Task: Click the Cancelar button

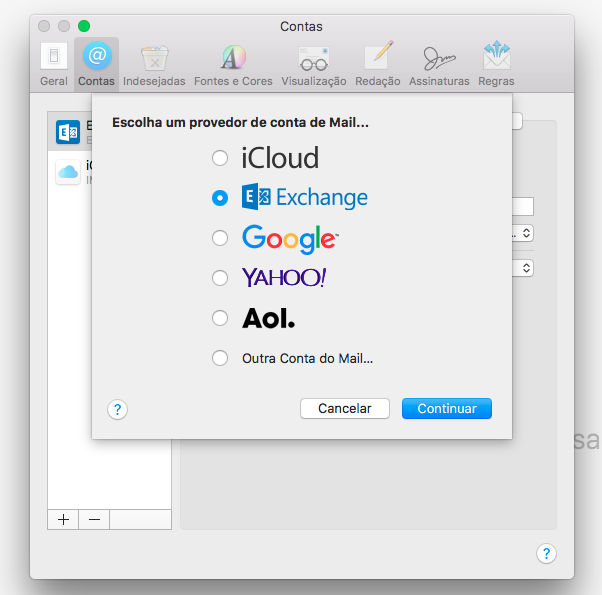Action: coord(345,408)
